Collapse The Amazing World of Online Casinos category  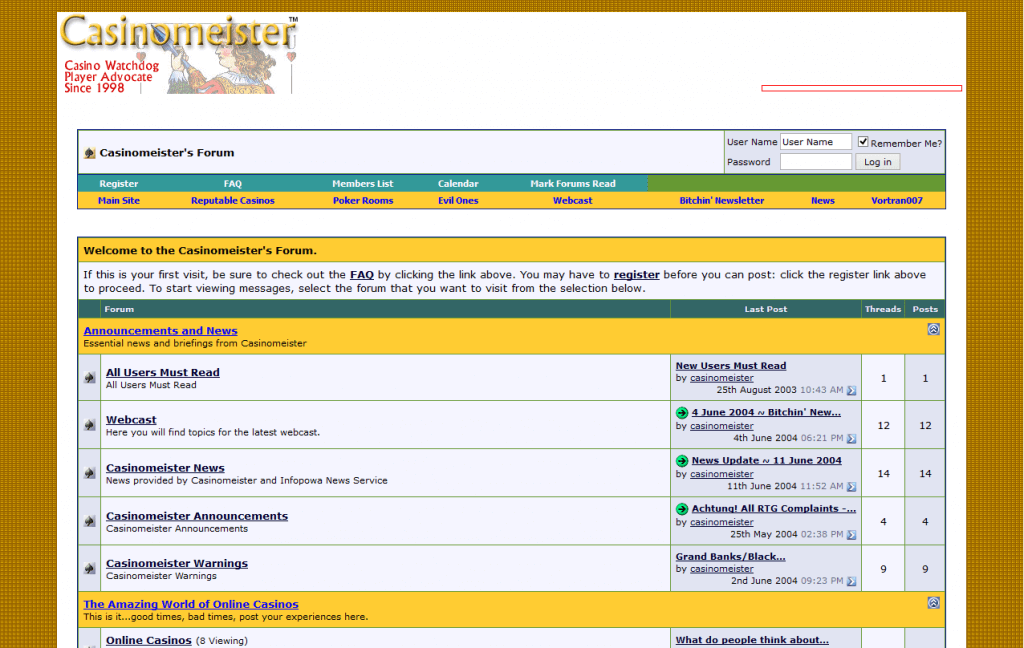pyautogui.click(x=933, y=603)
